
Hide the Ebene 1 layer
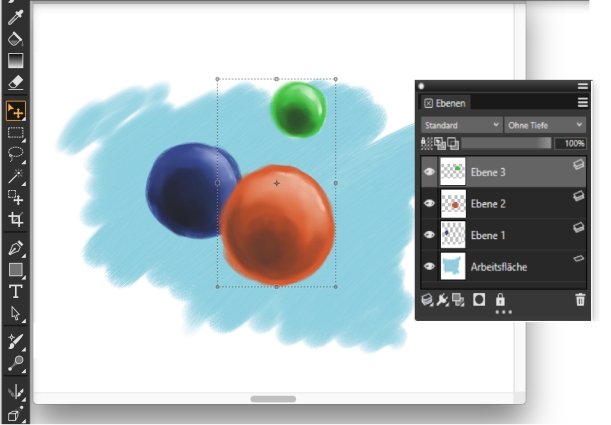coord(429,235)
